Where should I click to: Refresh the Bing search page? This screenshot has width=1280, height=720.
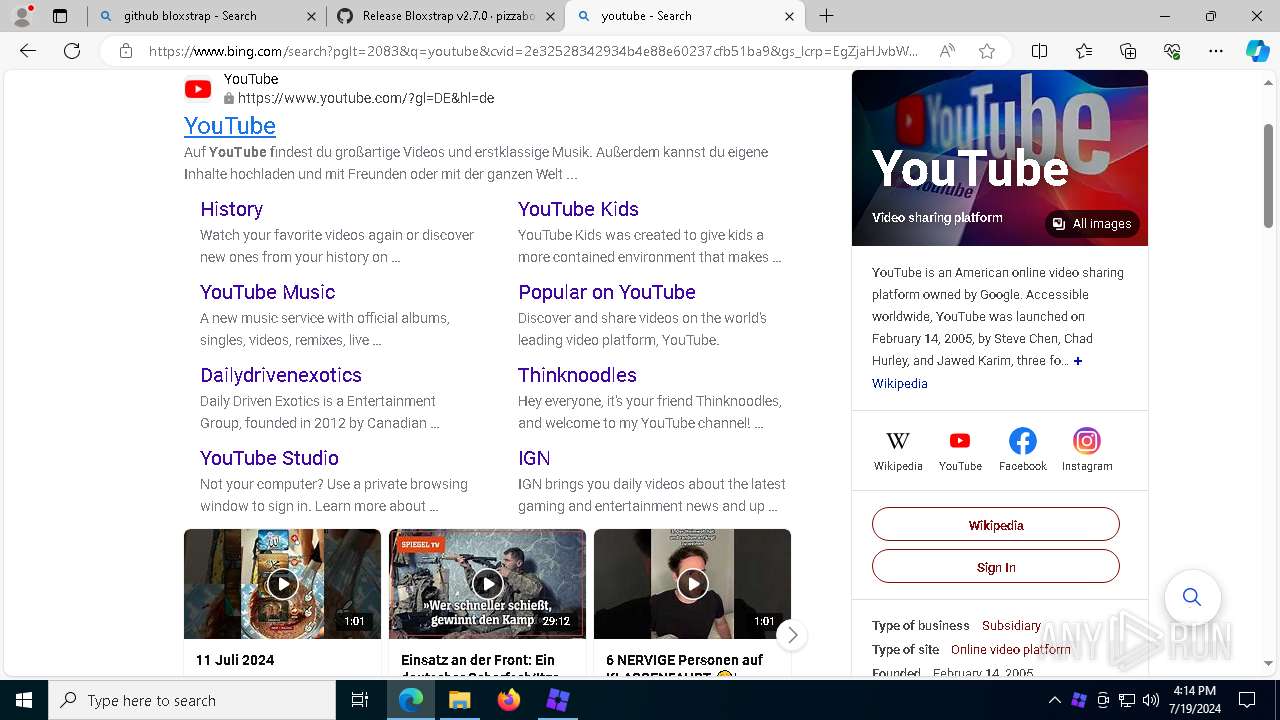[x=72, y=51]
